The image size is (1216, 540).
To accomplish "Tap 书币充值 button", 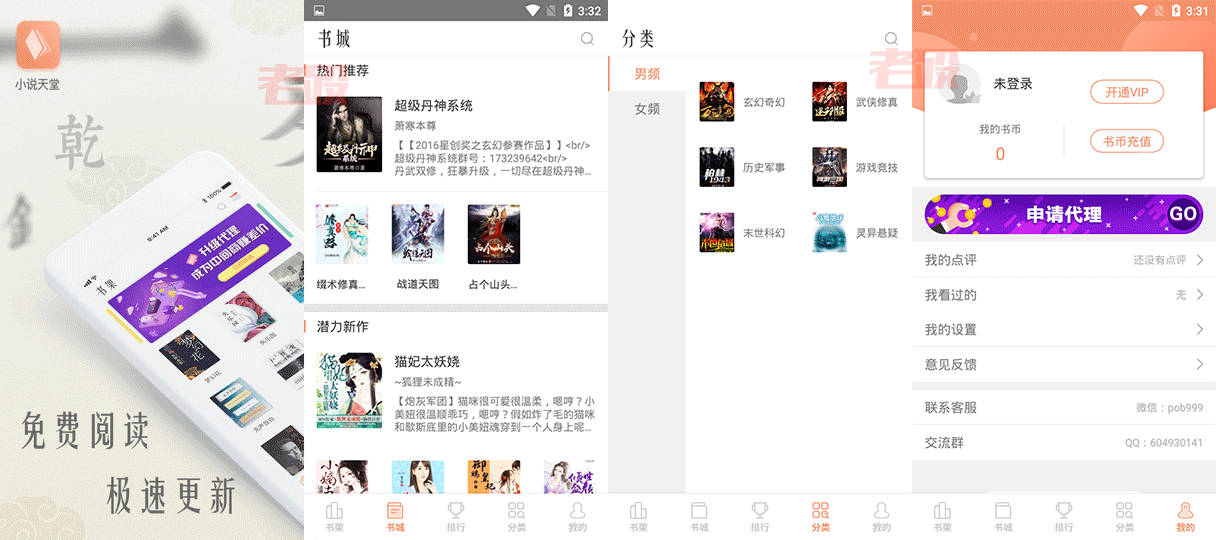I will tap(1127, 141).
